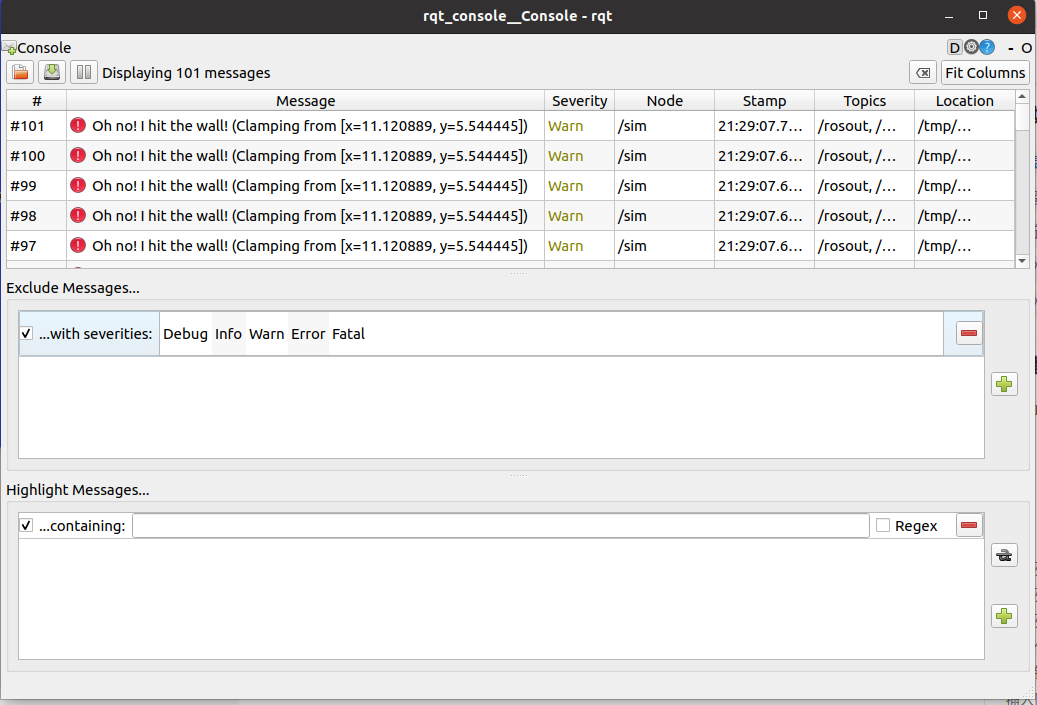Remove the containing highlight filter
This screenshot has width=1037, height=705.
click(969, 525)
